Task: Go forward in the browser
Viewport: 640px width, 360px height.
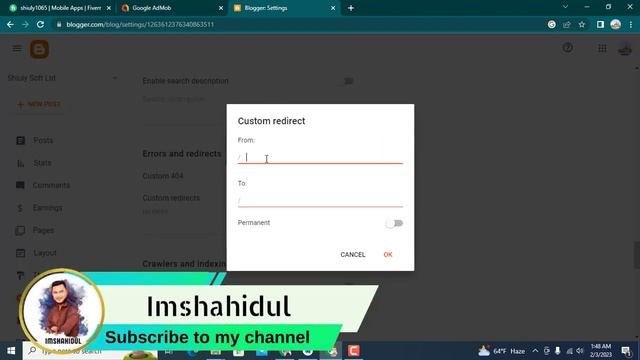Action: point(25,24)
